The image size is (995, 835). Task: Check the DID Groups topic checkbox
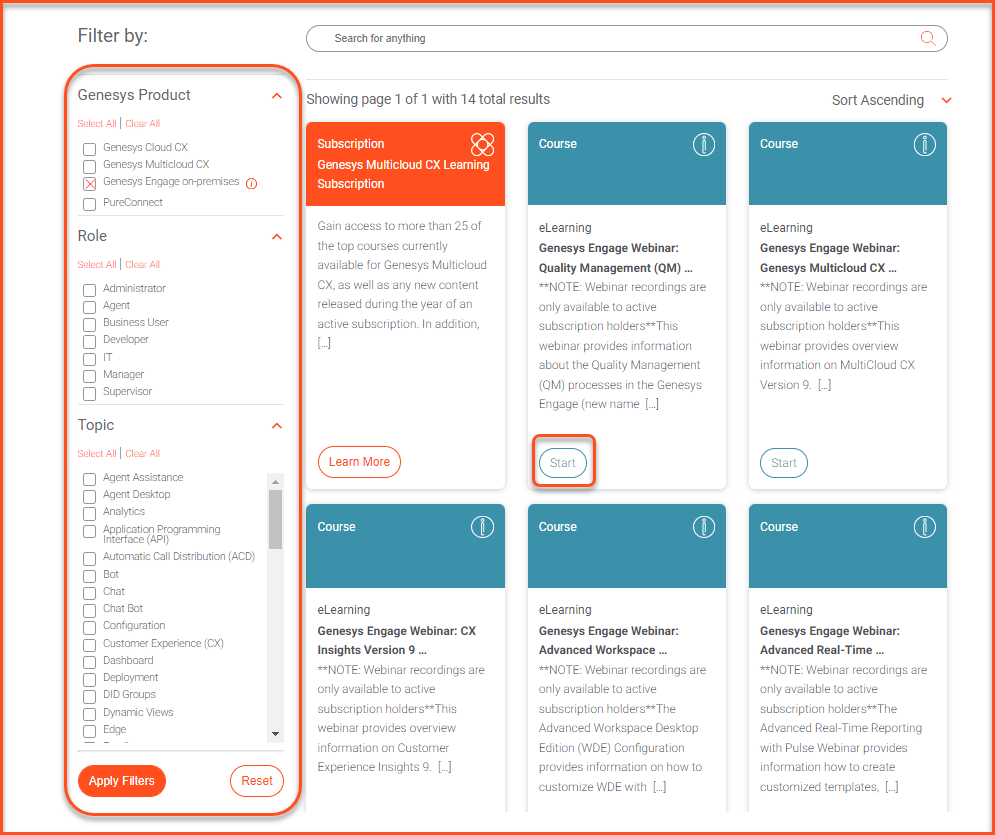(x=89, y=697)
